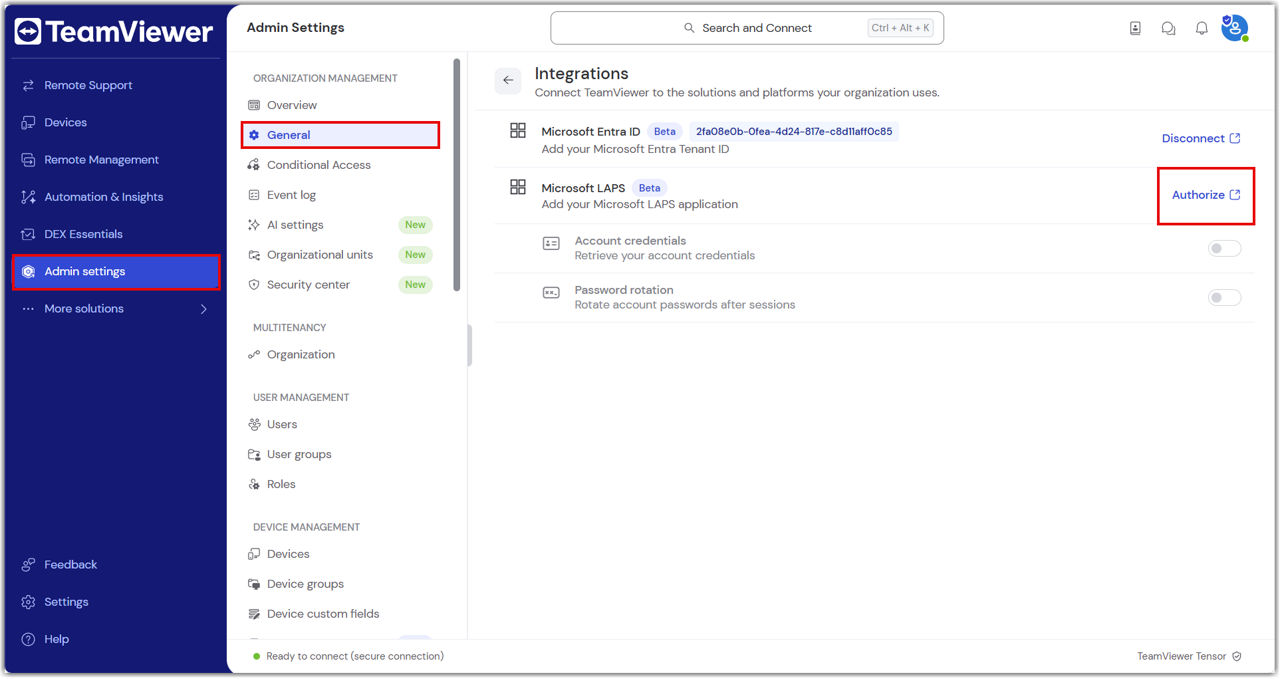Open User groups under User Management
The width and height of the screenshot is (1280, 679).
[298, 454]
